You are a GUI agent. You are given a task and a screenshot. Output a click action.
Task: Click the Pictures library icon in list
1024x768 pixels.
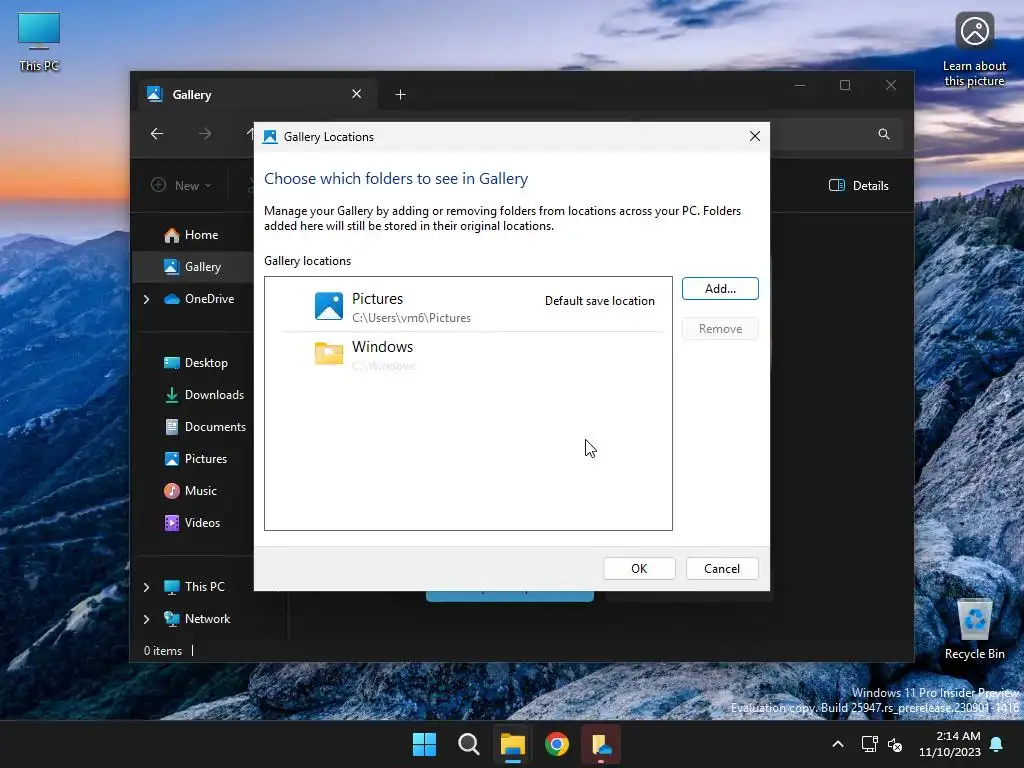(x=328, y=306)
